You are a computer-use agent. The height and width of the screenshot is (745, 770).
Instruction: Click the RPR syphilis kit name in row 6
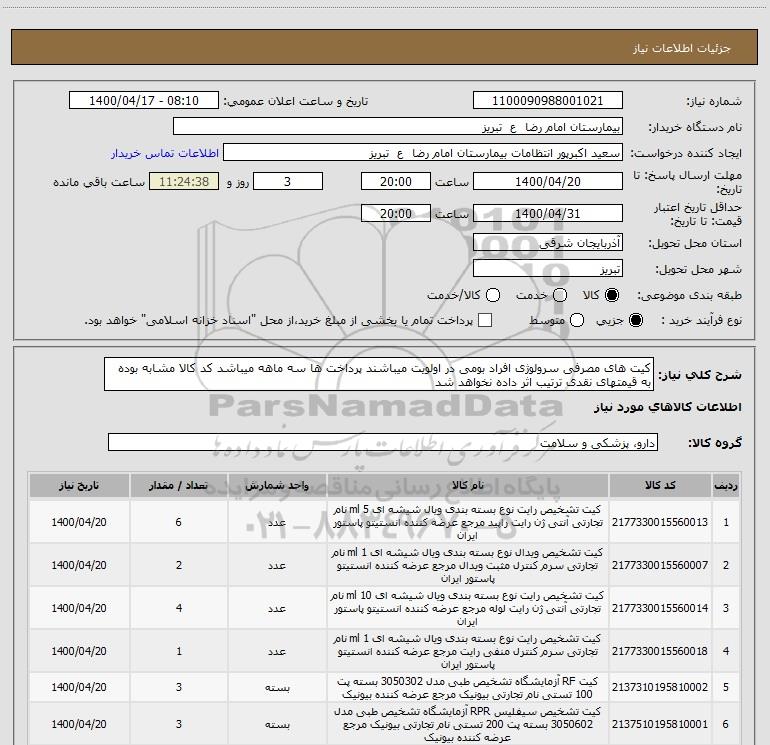(x=468, y=724)
